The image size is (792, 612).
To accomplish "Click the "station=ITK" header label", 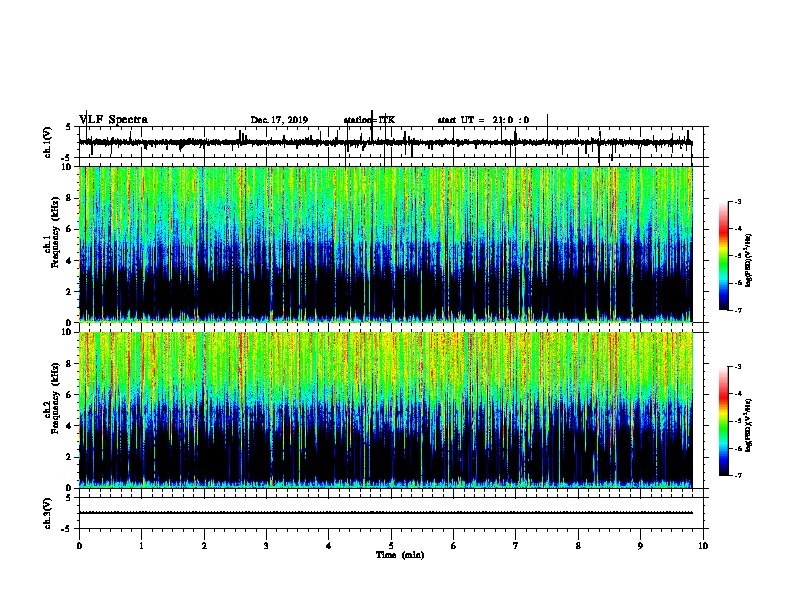I will [369, 120].
